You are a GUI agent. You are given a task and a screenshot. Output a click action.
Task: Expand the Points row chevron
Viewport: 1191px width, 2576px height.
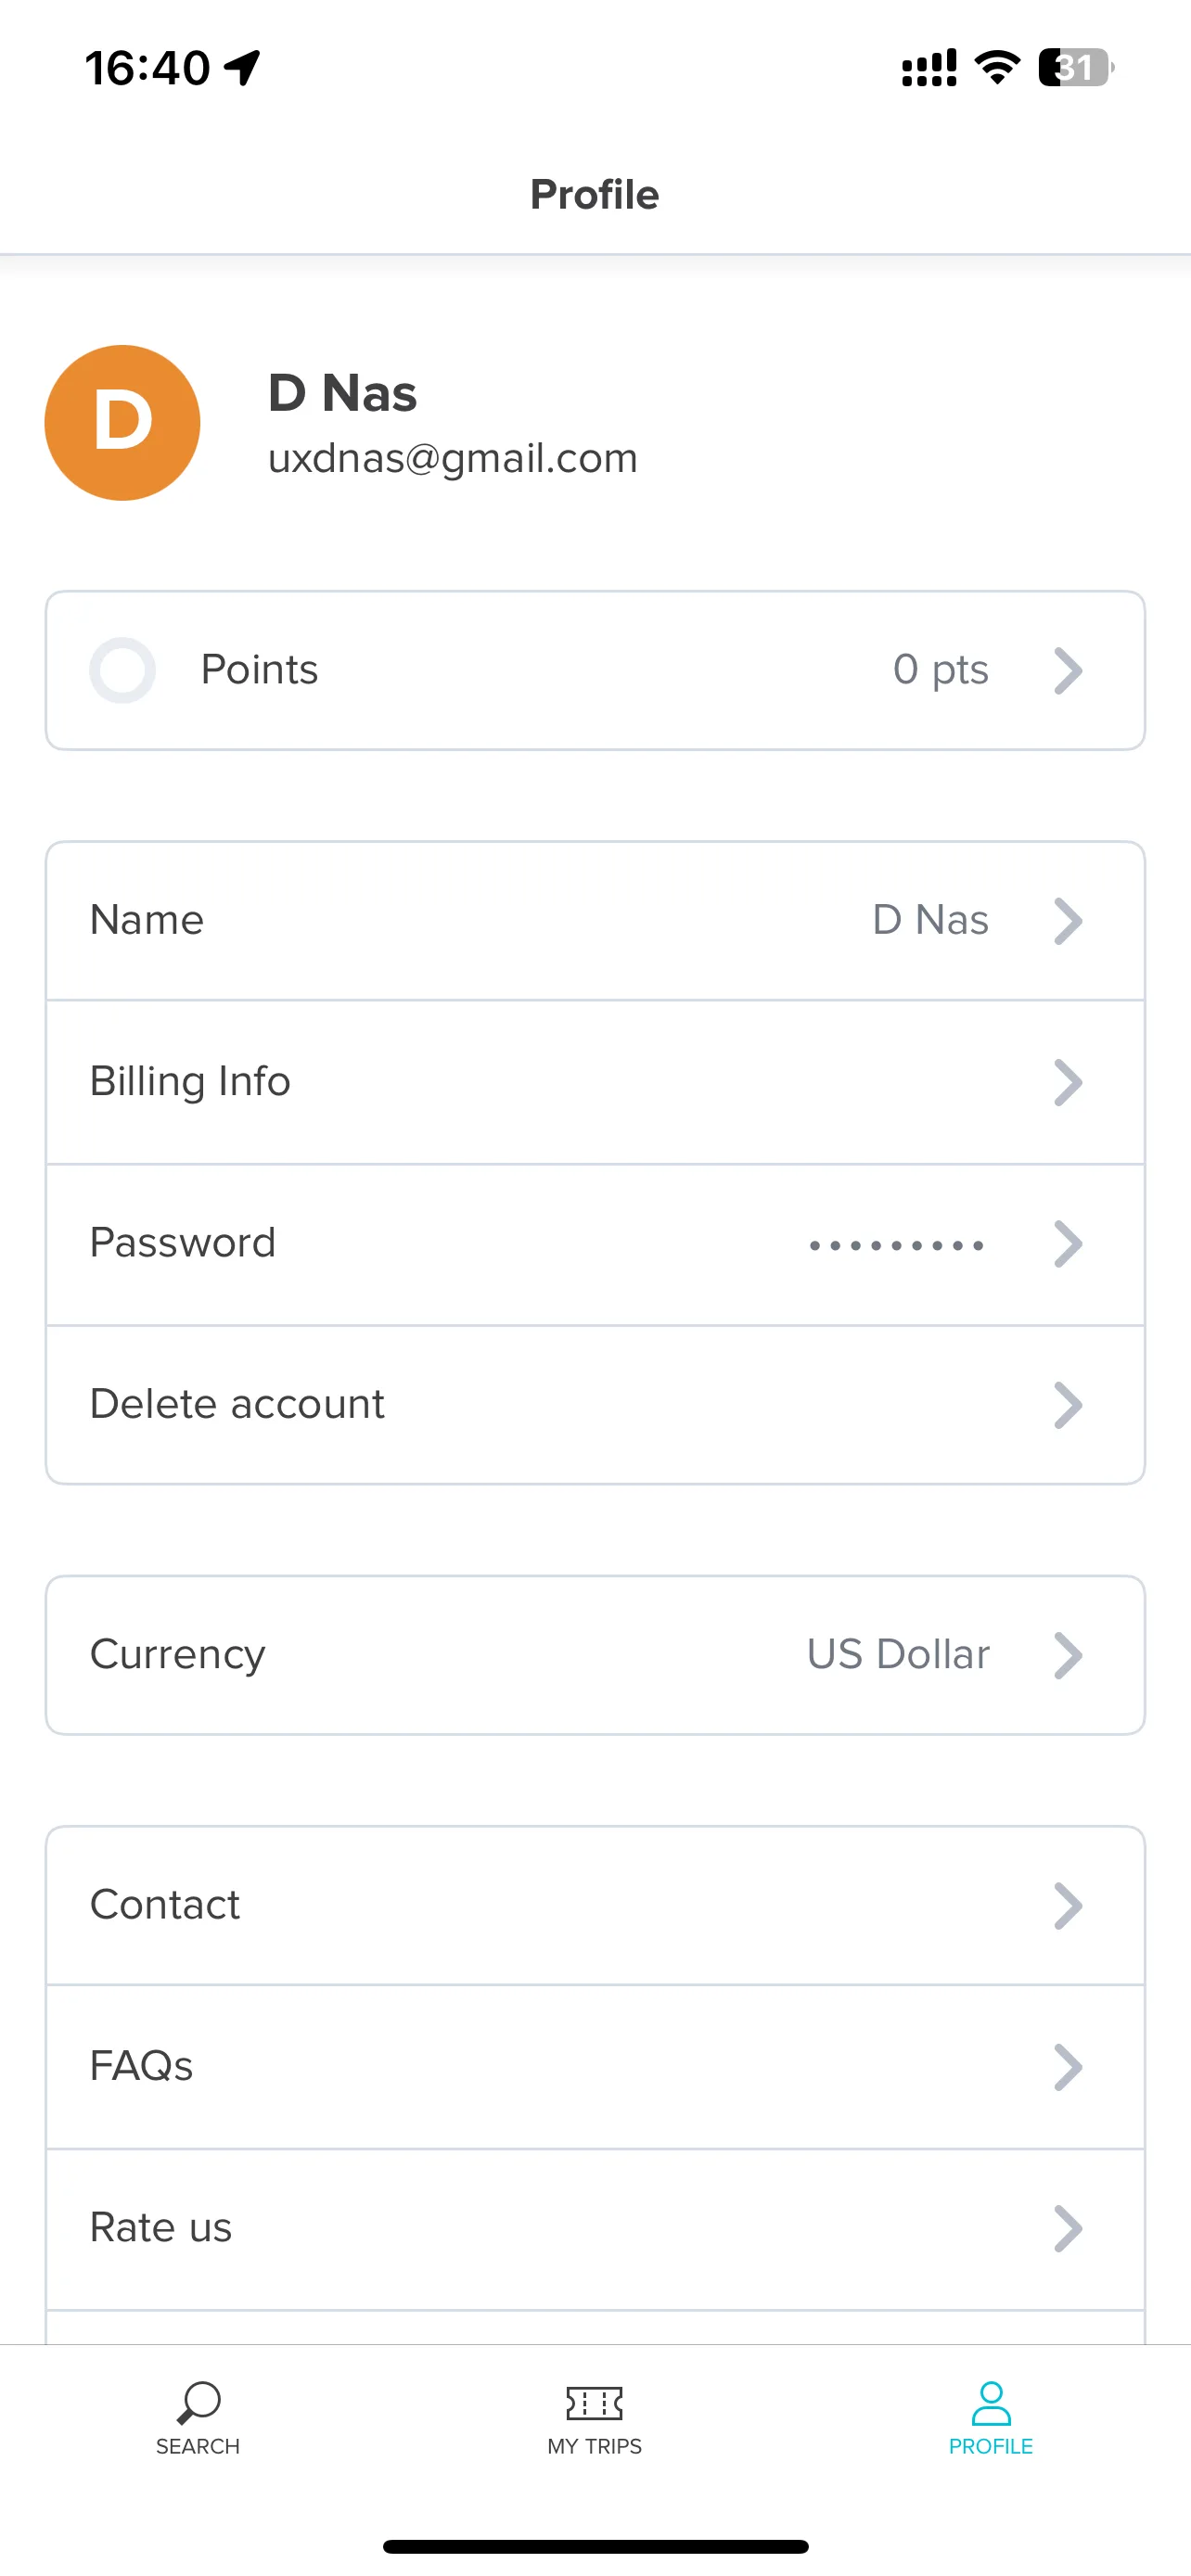pos(1068,670)
